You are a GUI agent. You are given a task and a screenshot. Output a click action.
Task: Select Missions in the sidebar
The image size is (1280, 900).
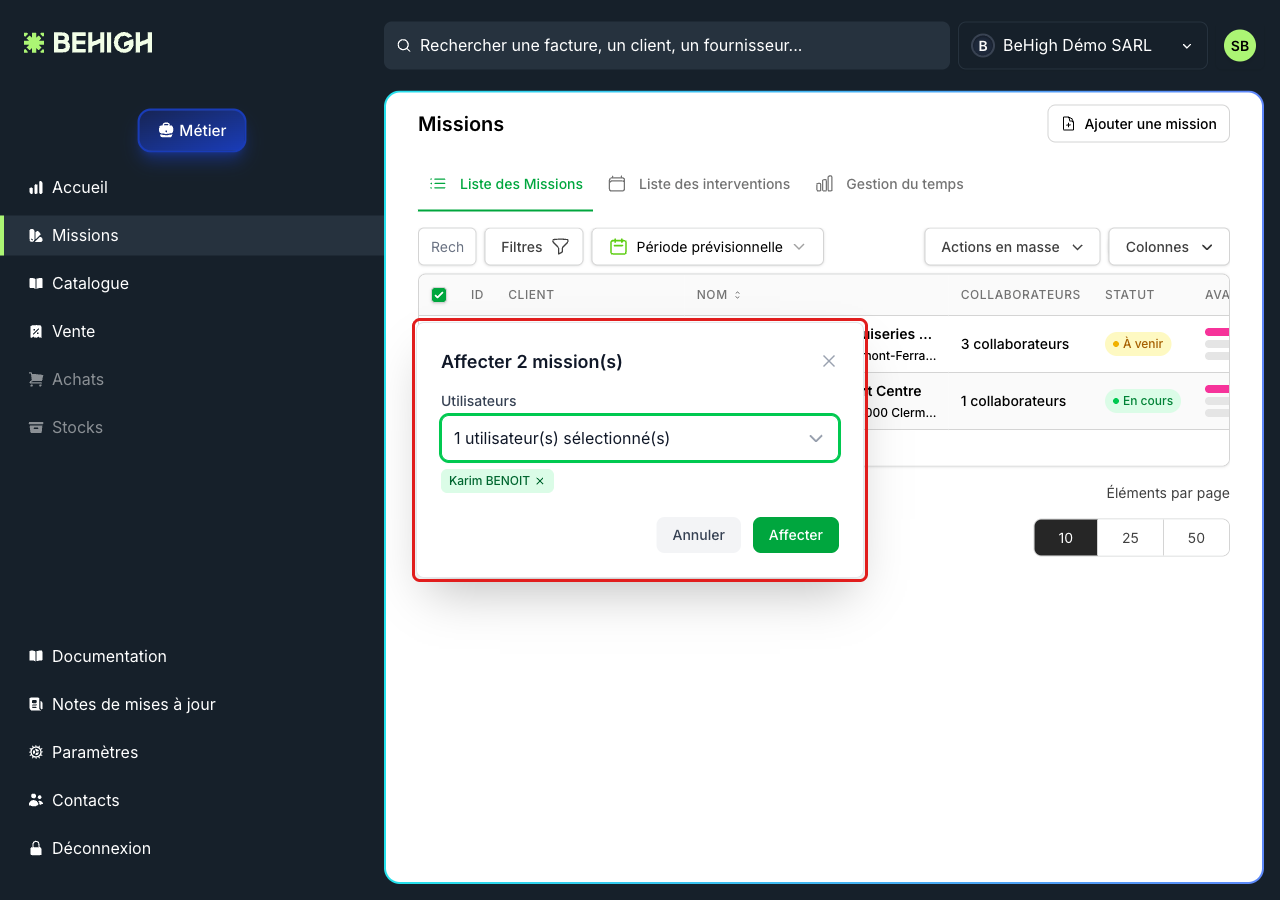[x=192, y=235]
